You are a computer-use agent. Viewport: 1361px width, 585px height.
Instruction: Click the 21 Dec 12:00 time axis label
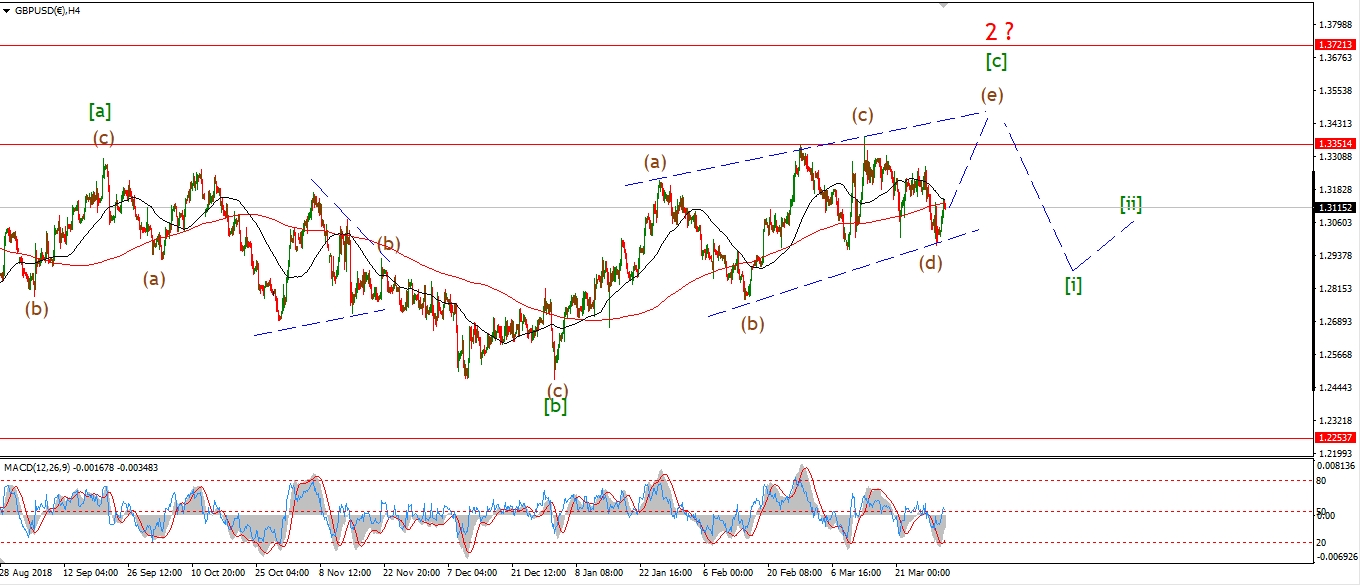(539, 573)
